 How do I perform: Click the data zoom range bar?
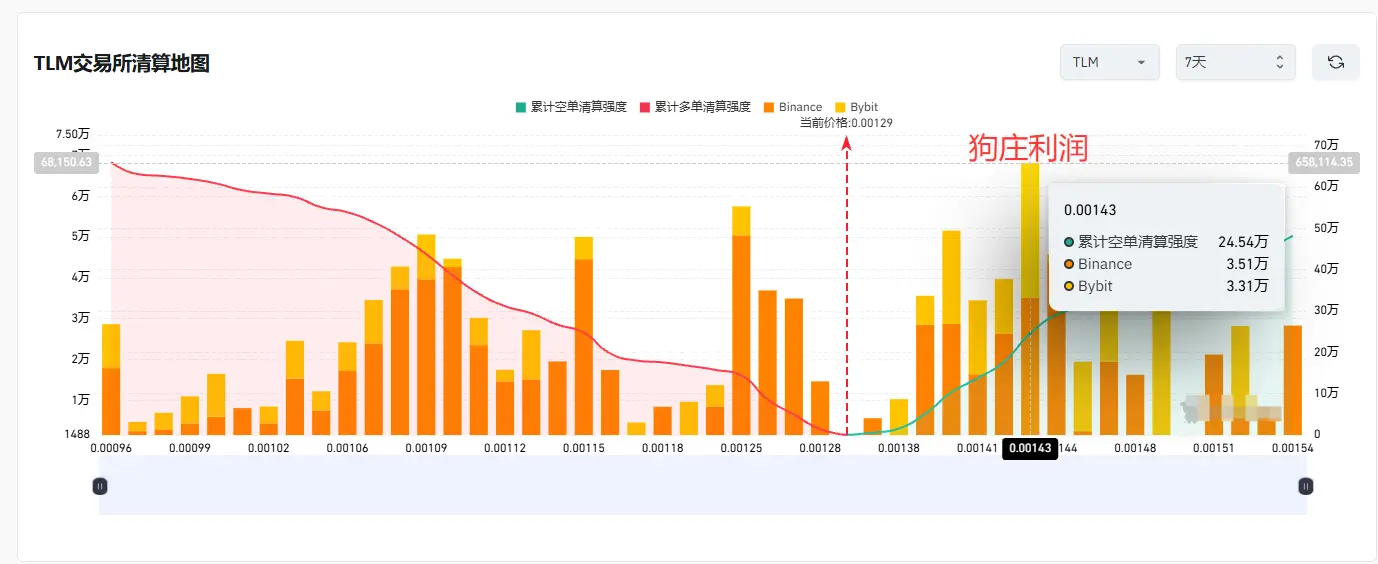[703, 486]
